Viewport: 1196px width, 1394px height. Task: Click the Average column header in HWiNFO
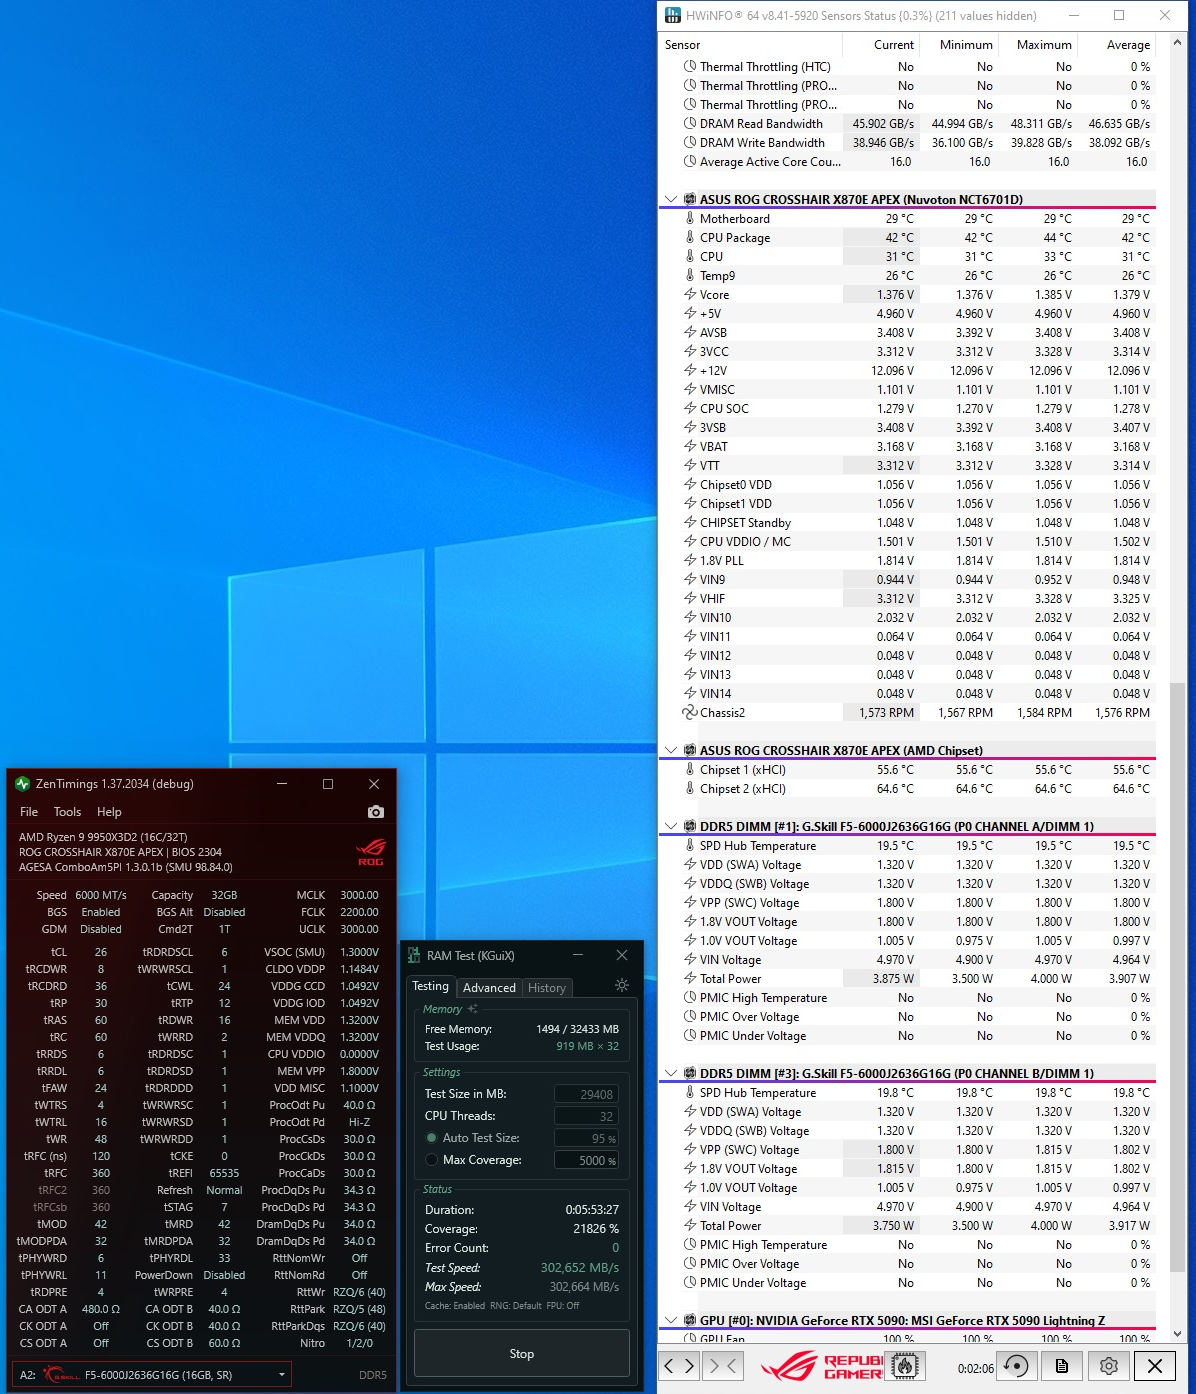click(1117, 45)
